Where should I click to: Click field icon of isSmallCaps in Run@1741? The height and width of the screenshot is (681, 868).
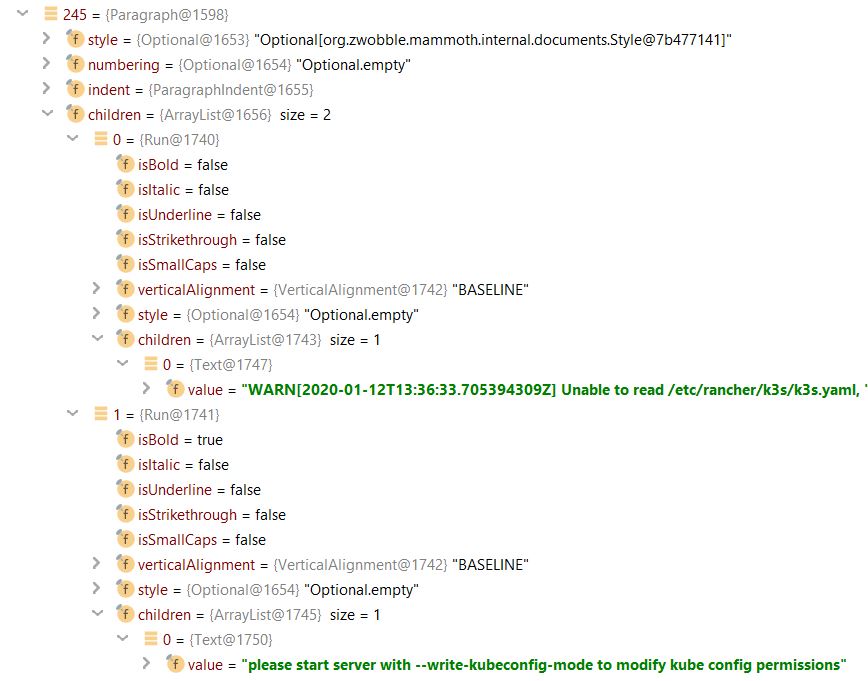(x=125, y=539)
